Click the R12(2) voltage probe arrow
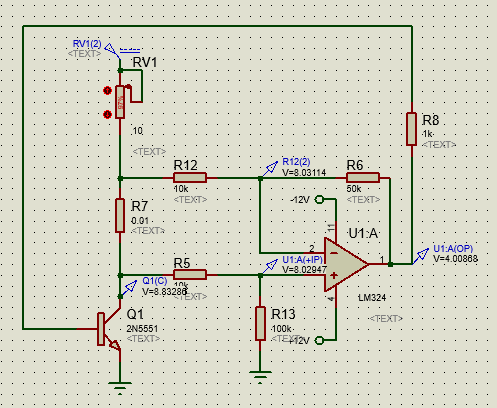497x408 pixels. pyautogui.click(x=270, y=169)
